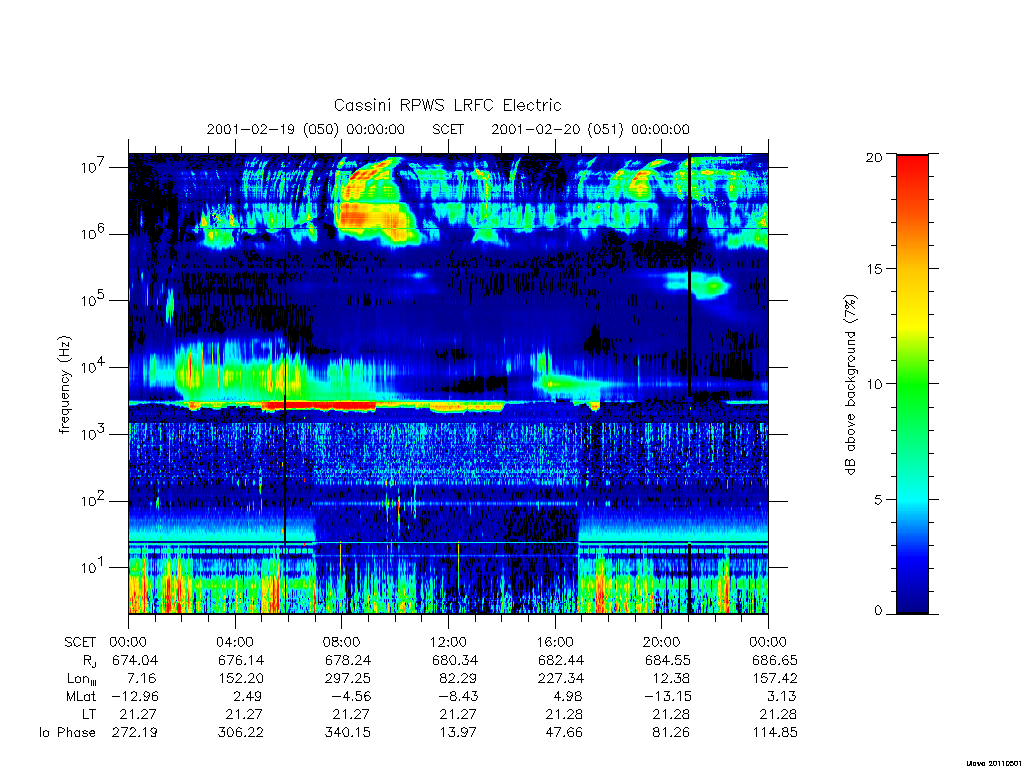This screenshot has height=768, width=1024.
Task: Click Io Phase value '272.19'
Action: click(135, 732)
